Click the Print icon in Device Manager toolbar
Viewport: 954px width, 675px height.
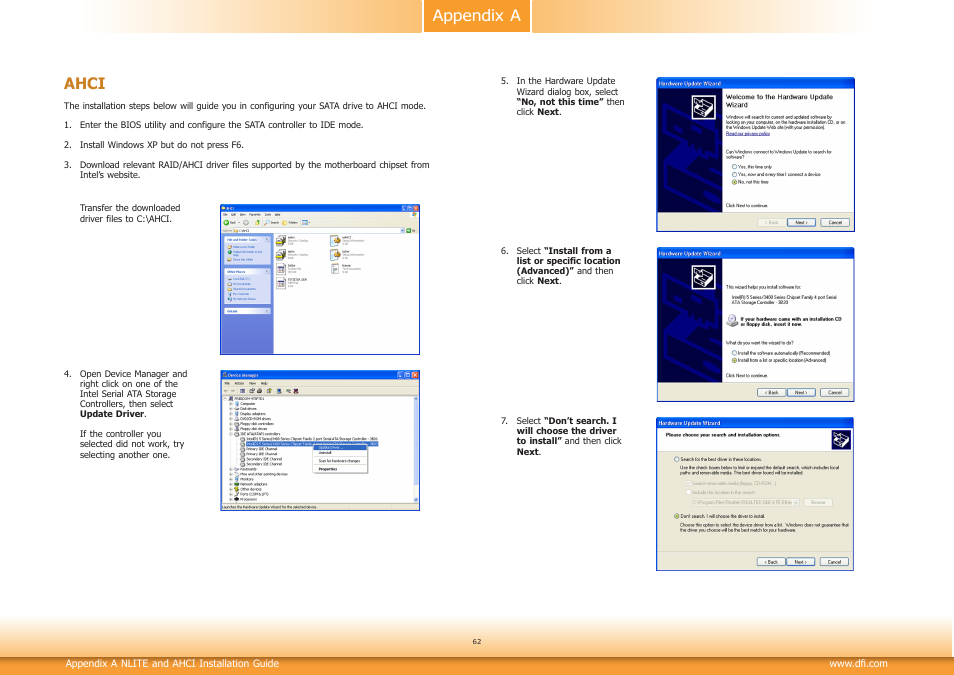point(260,391)
